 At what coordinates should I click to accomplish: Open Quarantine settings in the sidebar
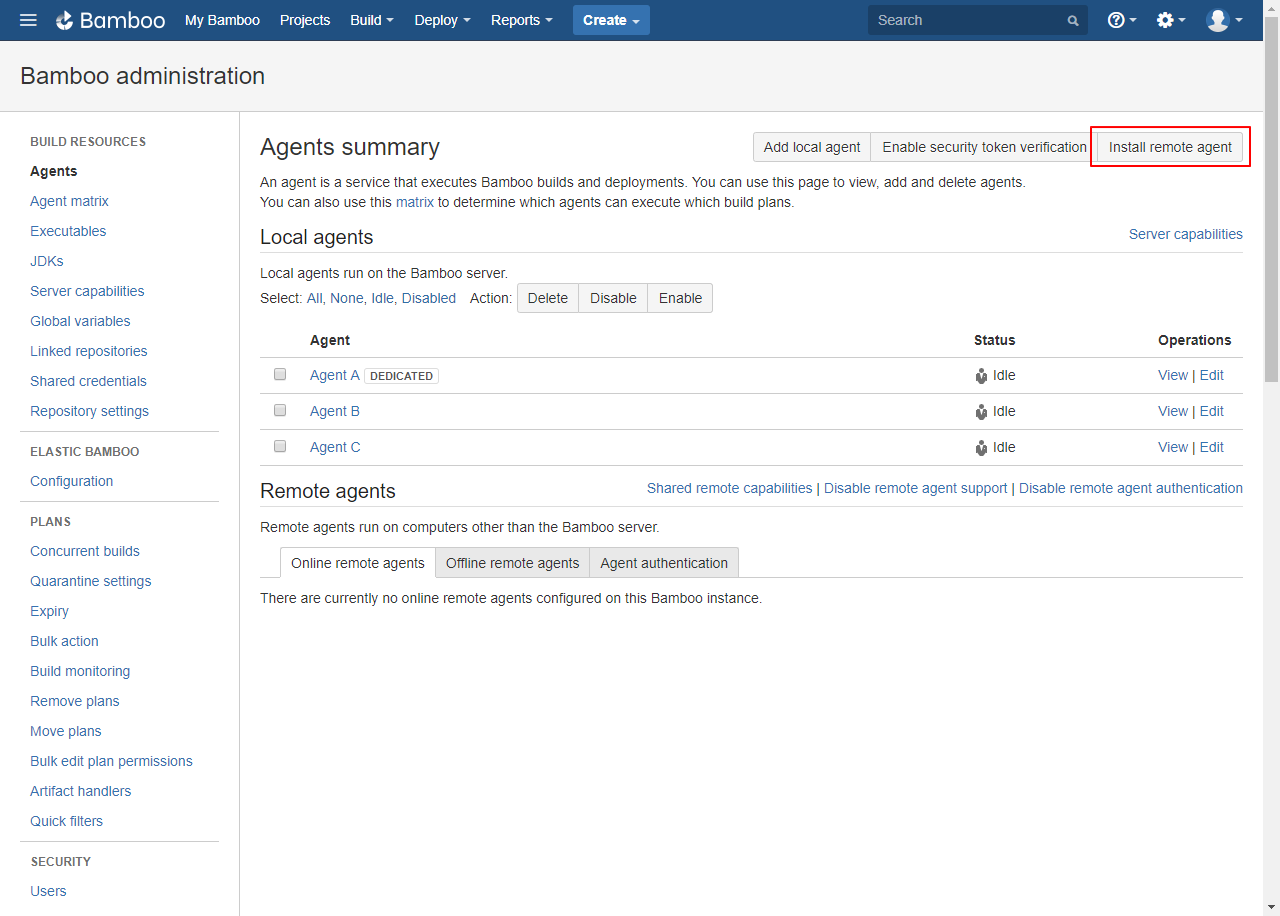91,581
